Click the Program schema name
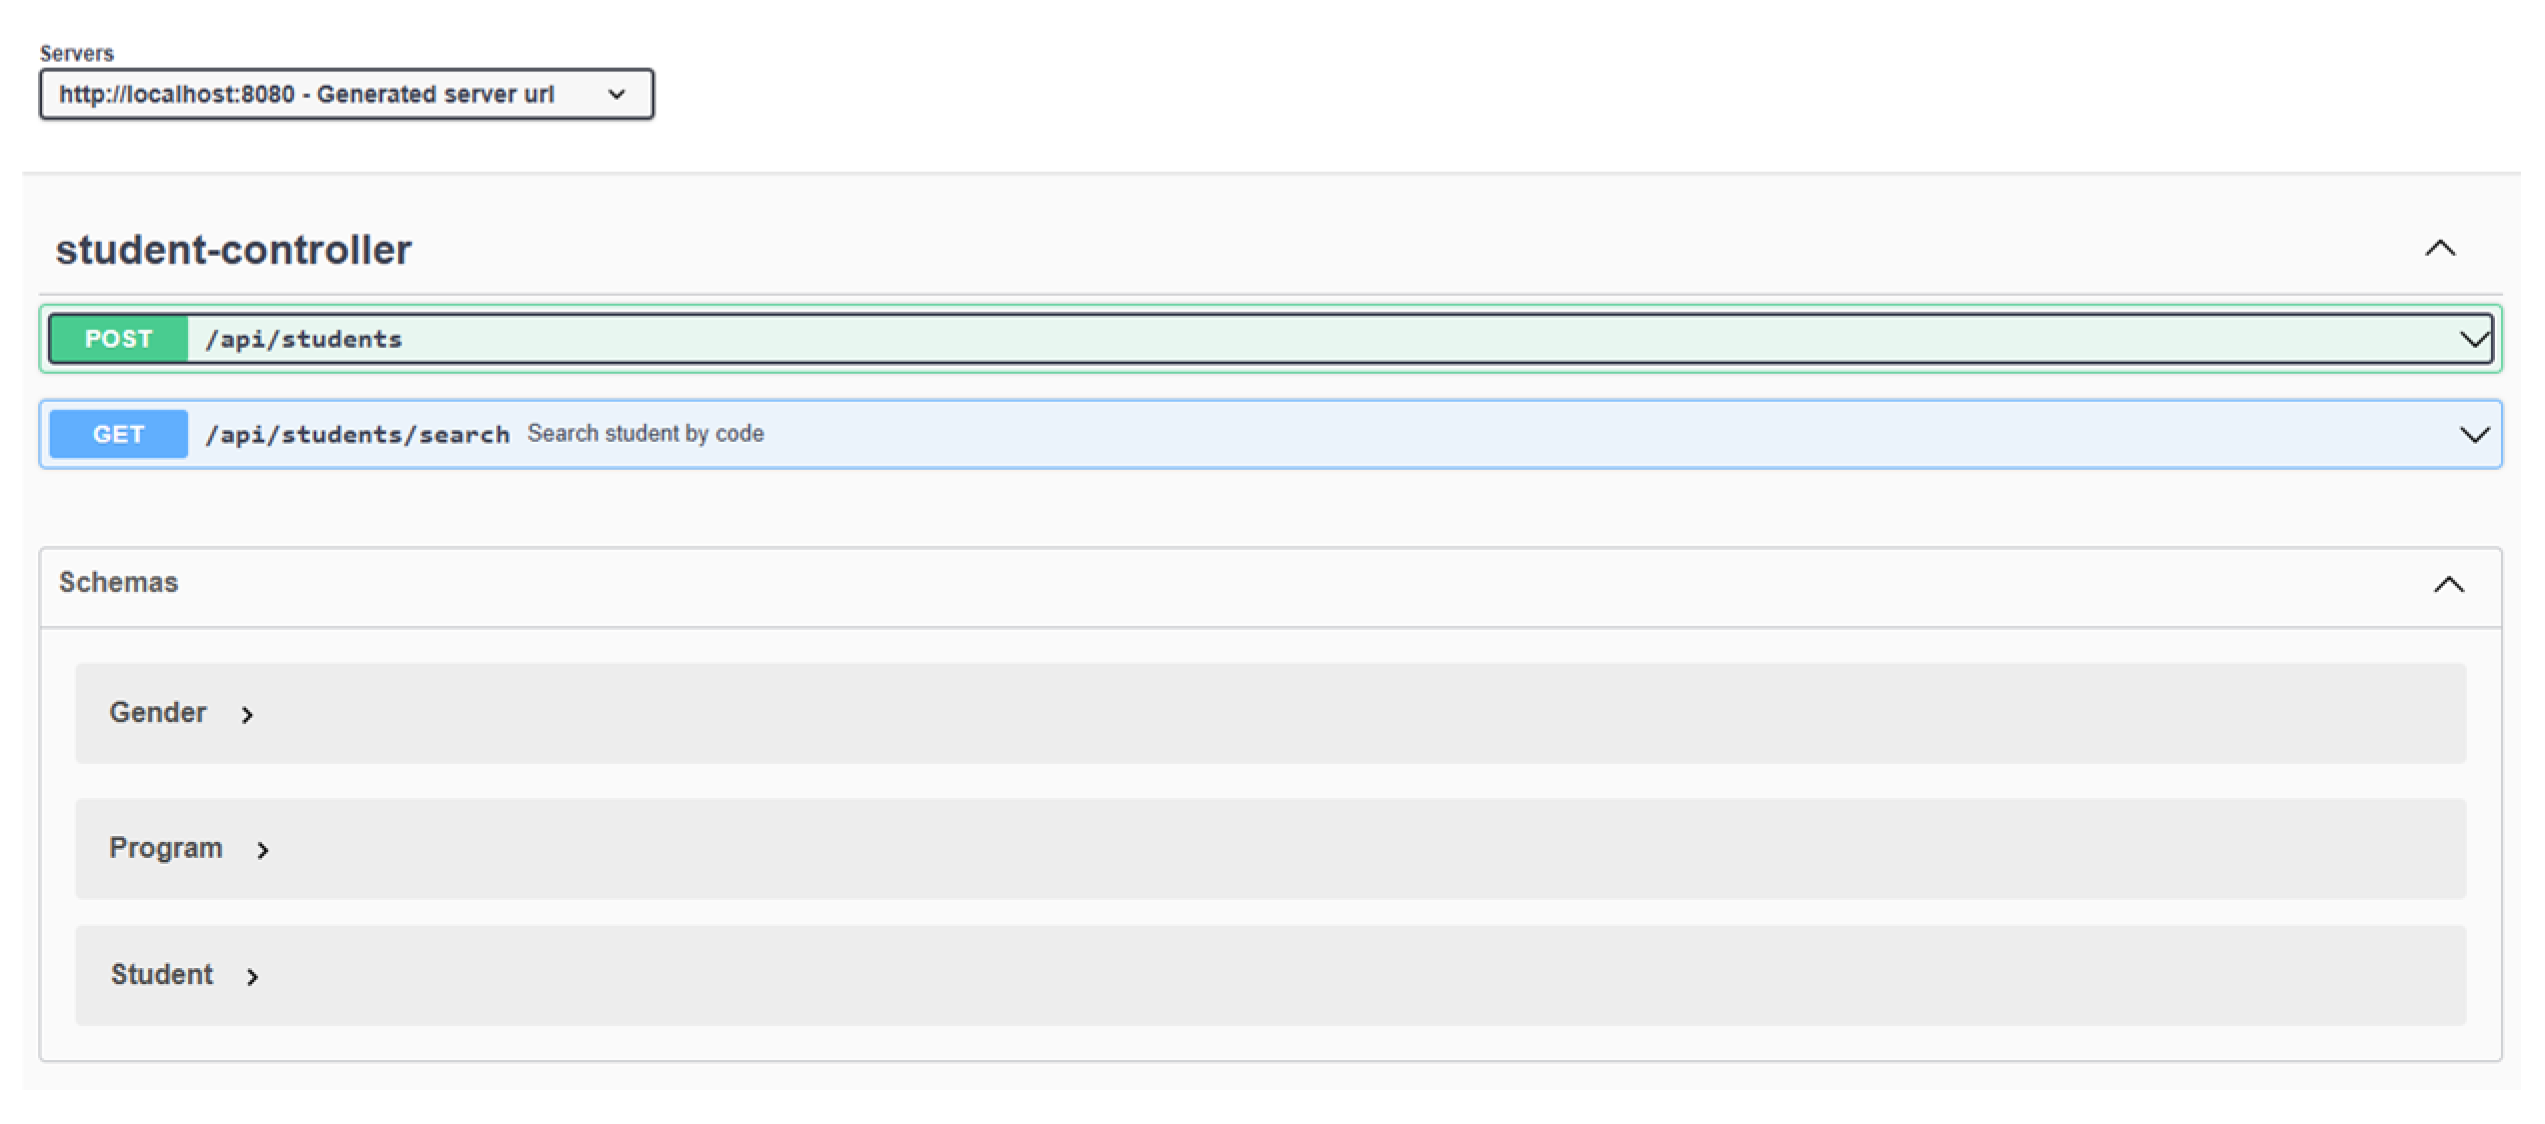2545x1124 pixels. click(x=166, y=848)
